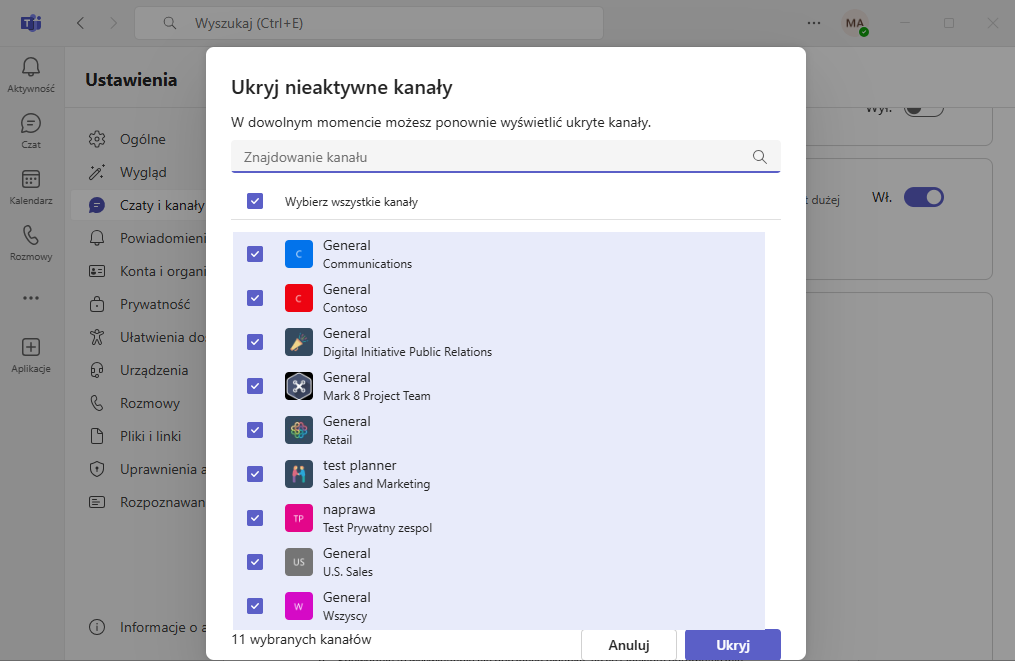Click the US U.S. Sales avatar
Screen dimensions: 1015x661
coord(298,563)
